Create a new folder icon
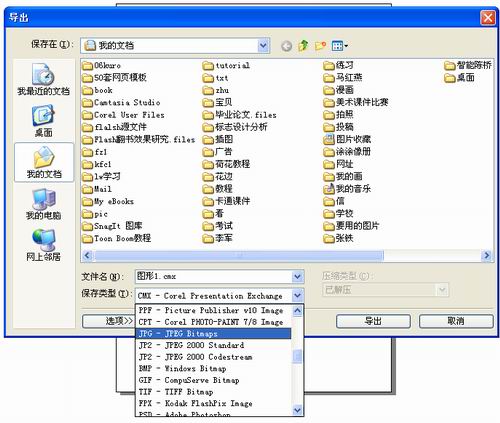 320,45
